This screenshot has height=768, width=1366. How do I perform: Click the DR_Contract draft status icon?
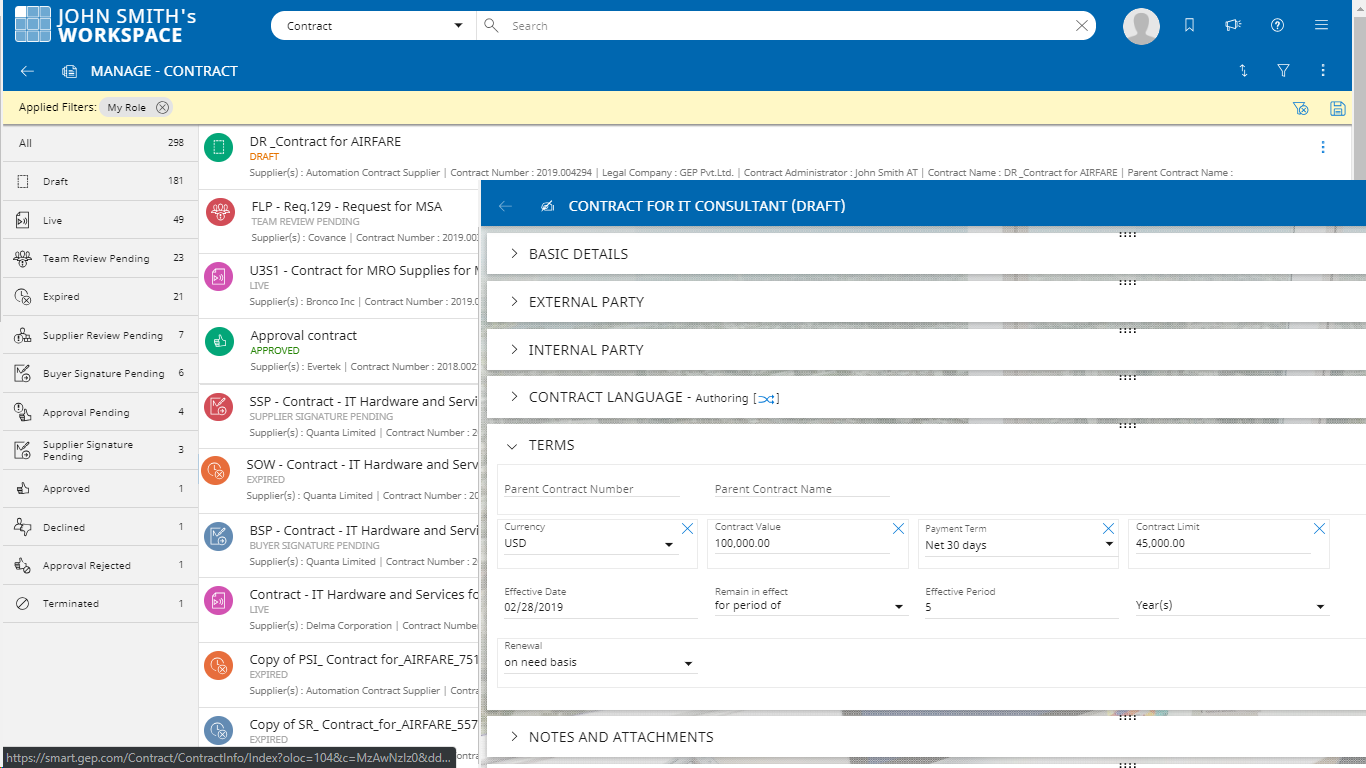point(218,147)
